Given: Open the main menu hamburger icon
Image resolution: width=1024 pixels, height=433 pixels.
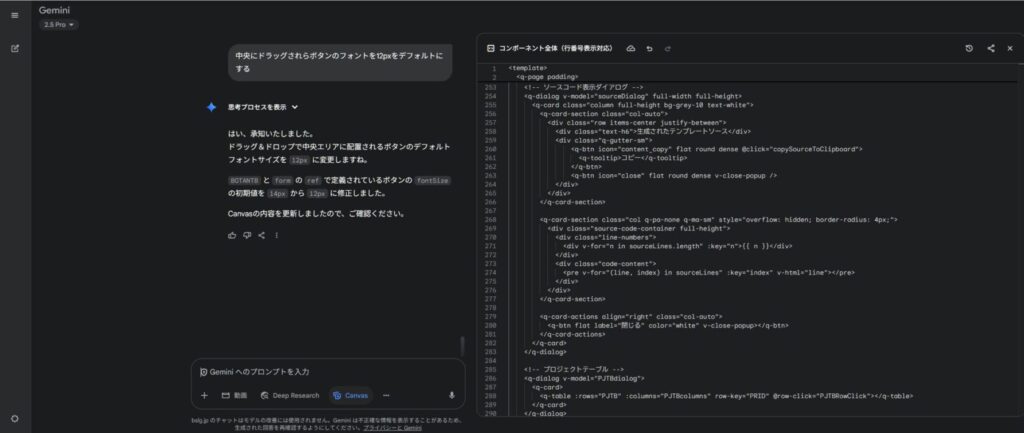Looking at the screenshot, I should point(14,15).
